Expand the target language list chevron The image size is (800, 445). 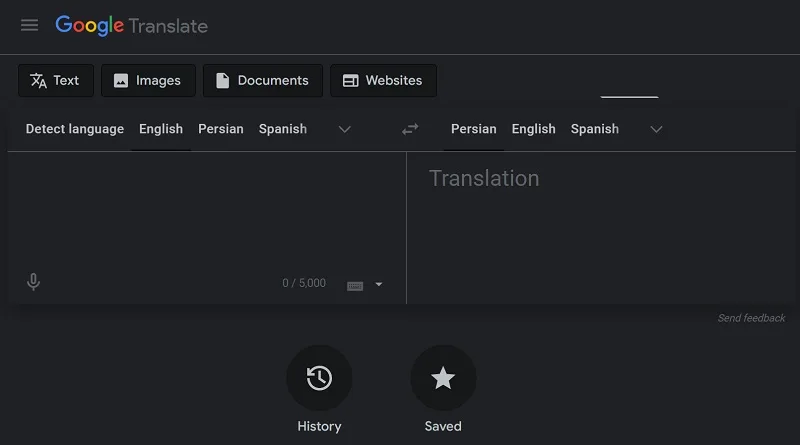(x=656, y=130)
